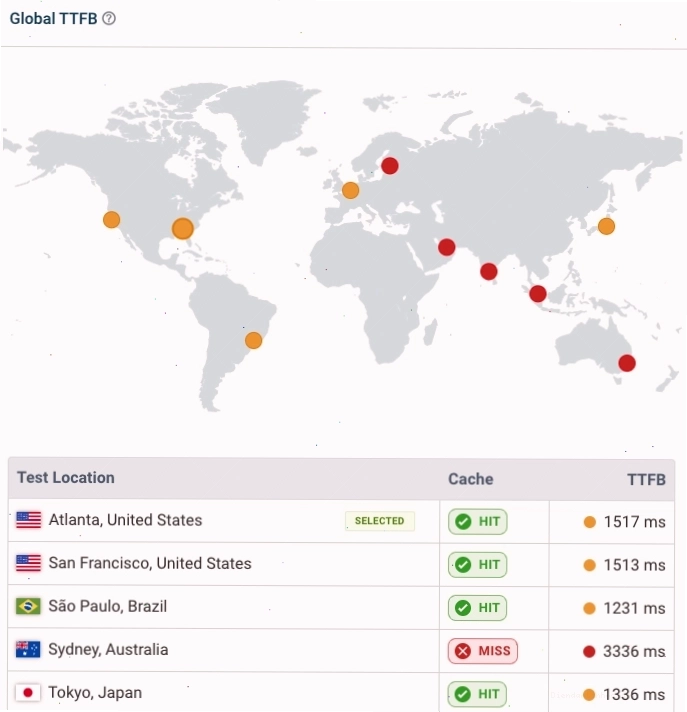This screenshot has width=687, height=712.
Task: Click the Brazil flag icon in table
Action: click(x=28, y=606)
